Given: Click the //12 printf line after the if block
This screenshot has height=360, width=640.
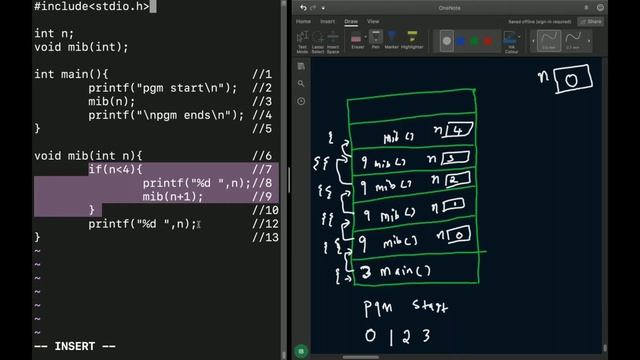Looking at the screenshot, I should coord(142,224).
